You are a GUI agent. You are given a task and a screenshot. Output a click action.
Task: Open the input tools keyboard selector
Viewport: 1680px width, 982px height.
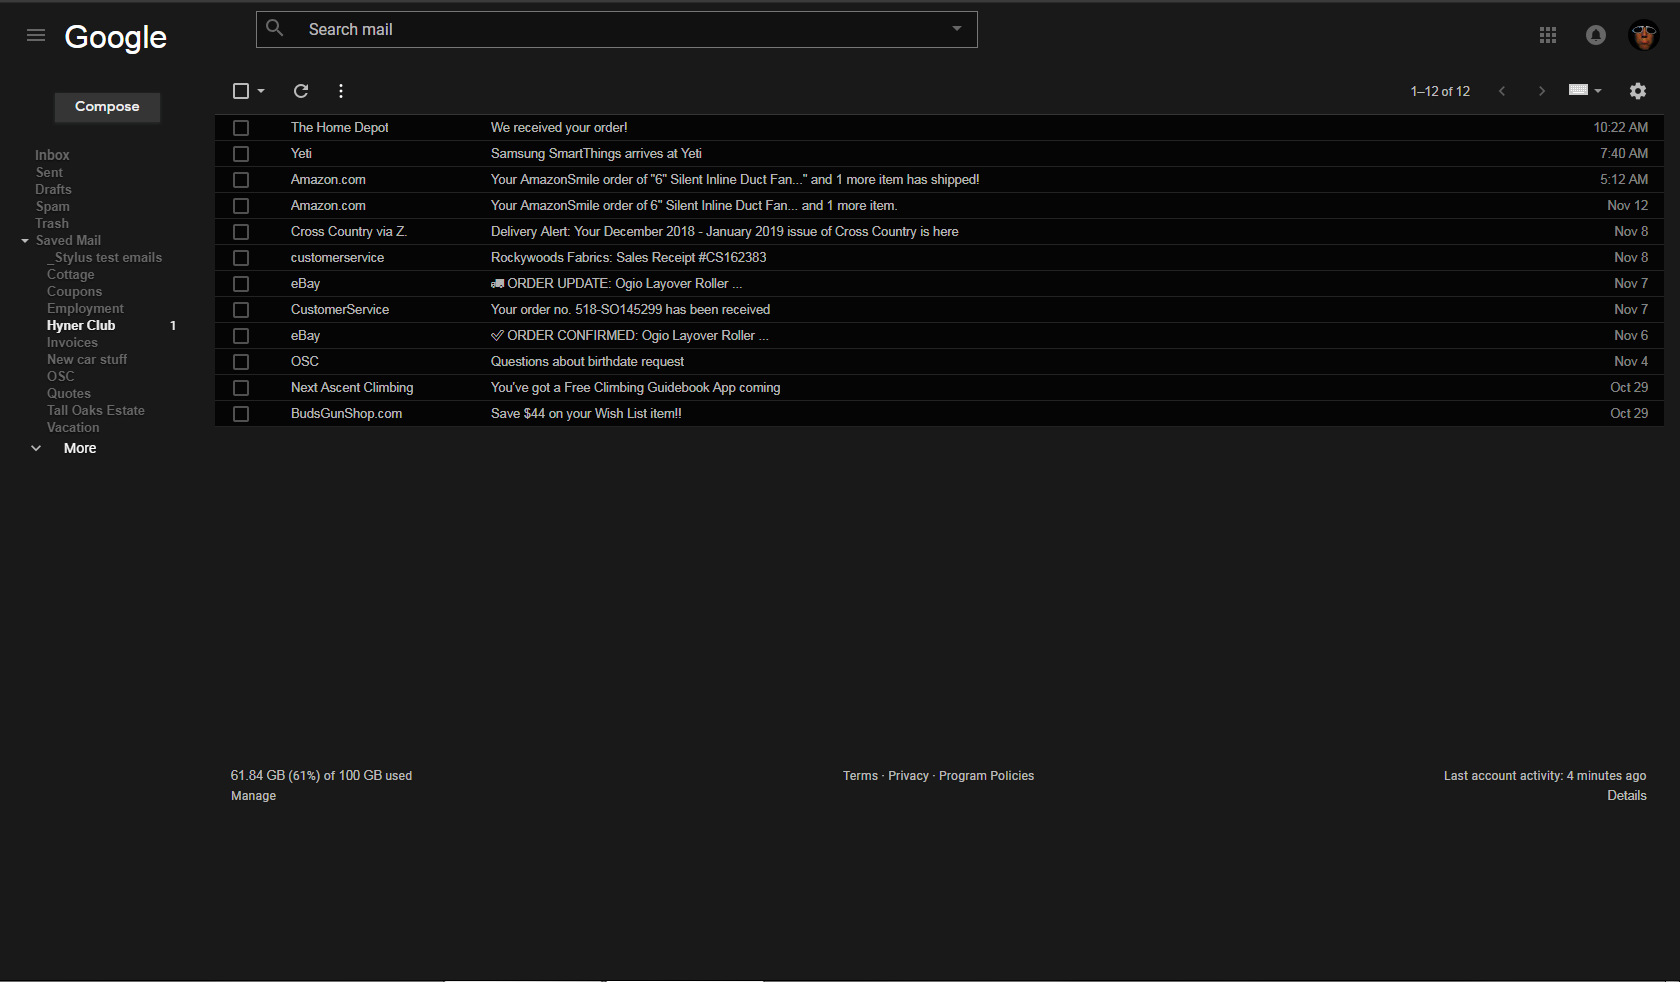[x=1585, y=90]
